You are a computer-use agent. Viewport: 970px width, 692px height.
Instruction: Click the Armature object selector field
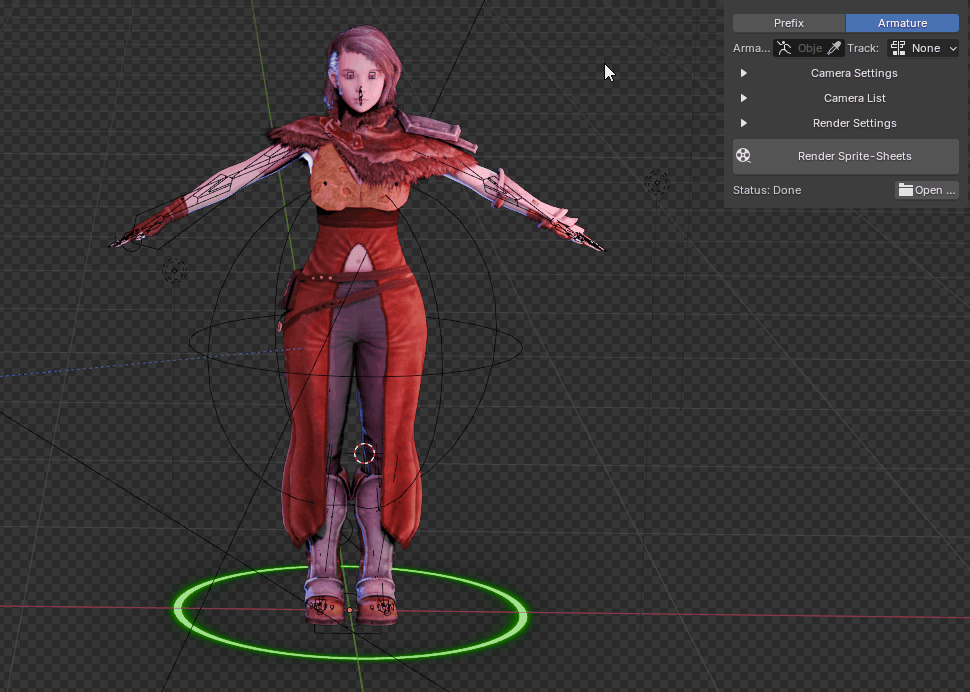click(x=808, y=48)
